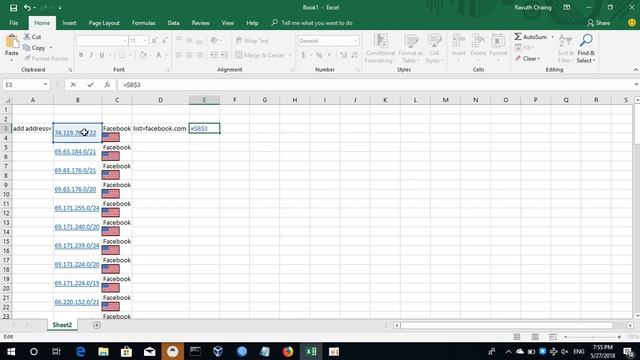640x360 pixels.
Task: Open the Paste options dropdown arrow
Action: pos(12,60)
